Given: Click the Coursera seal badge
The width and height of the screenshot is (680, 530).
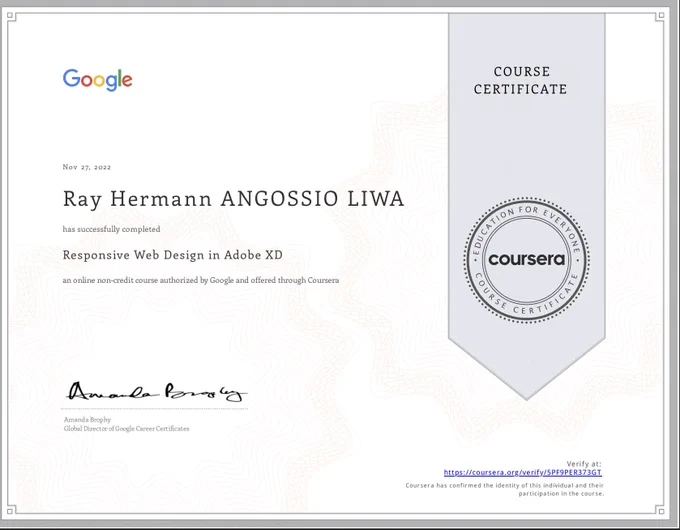Looking at the screenshot, I should point(526,260).
